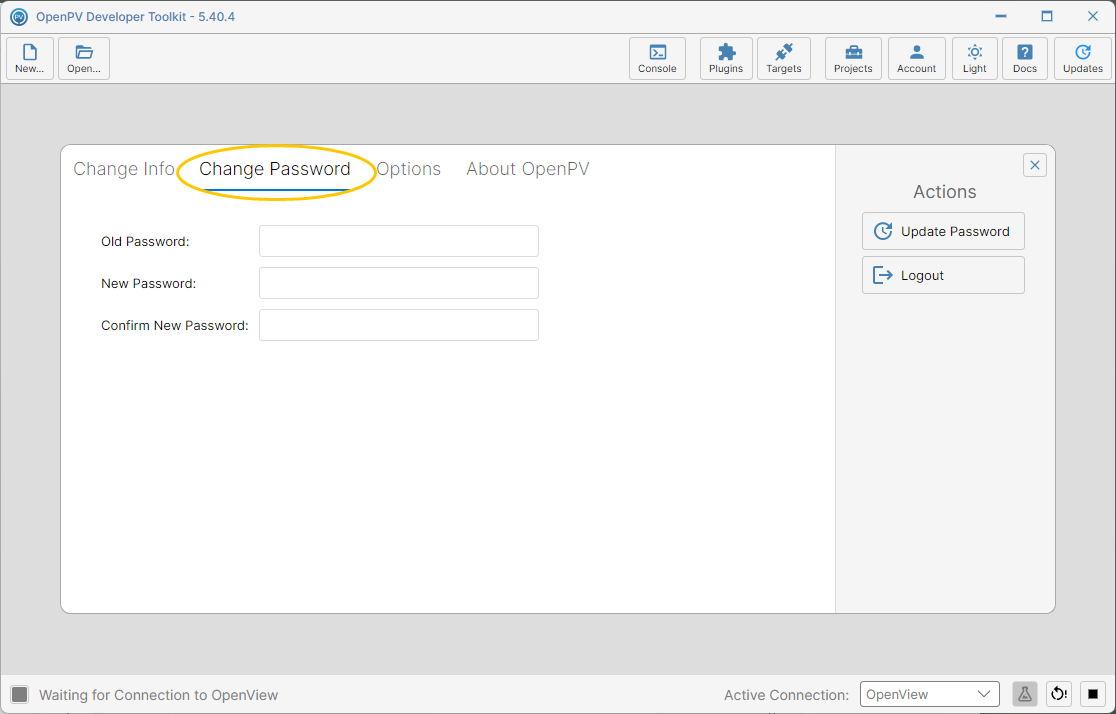Expand the Active Connection dropdown
Image resolution: width=1116 pixels, height=714 pixels.
pos(930,694)
